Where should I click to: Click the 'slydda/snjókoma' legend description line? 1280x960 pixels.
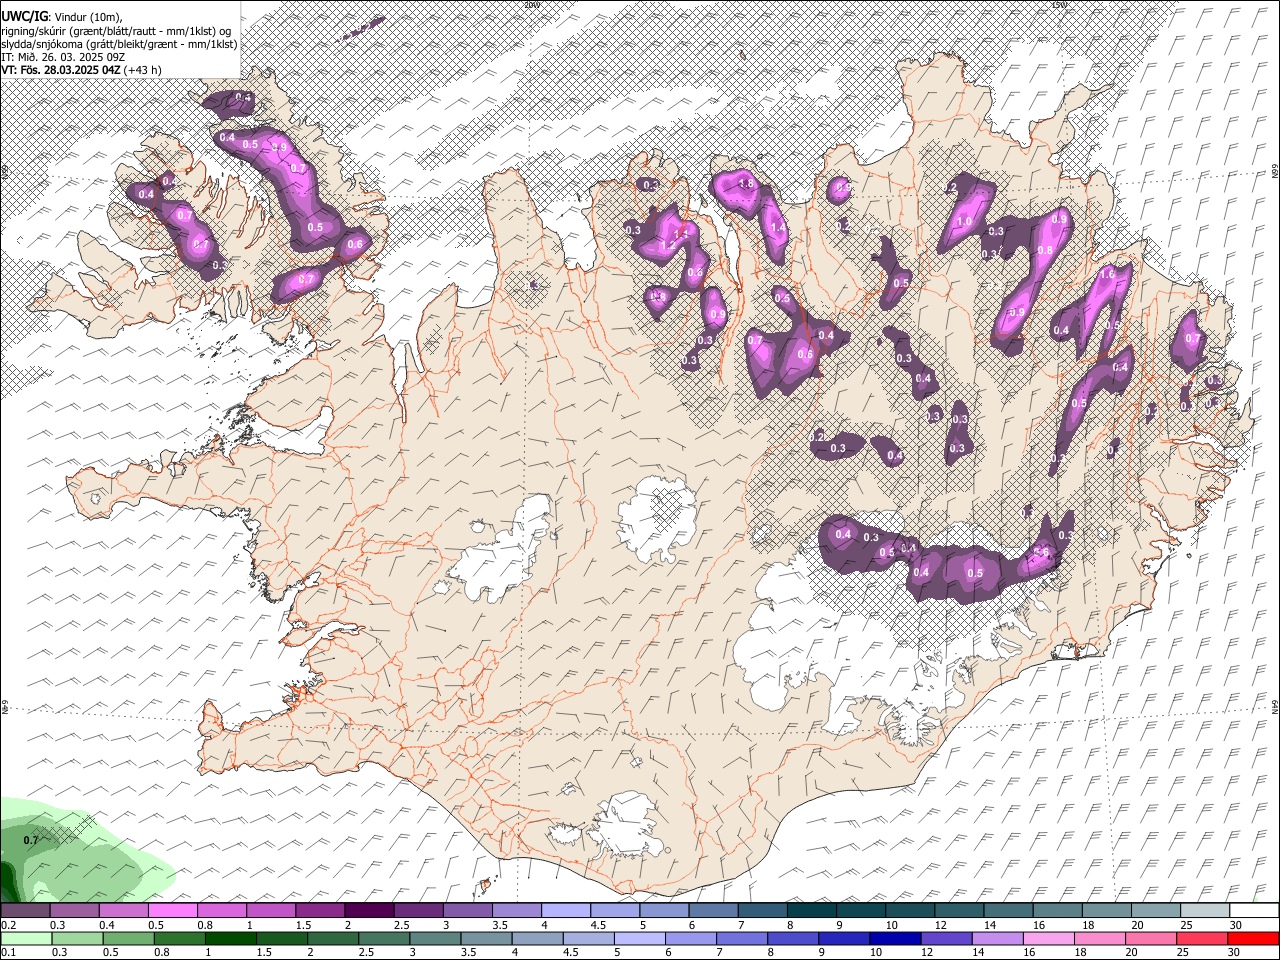coord(119,44)
